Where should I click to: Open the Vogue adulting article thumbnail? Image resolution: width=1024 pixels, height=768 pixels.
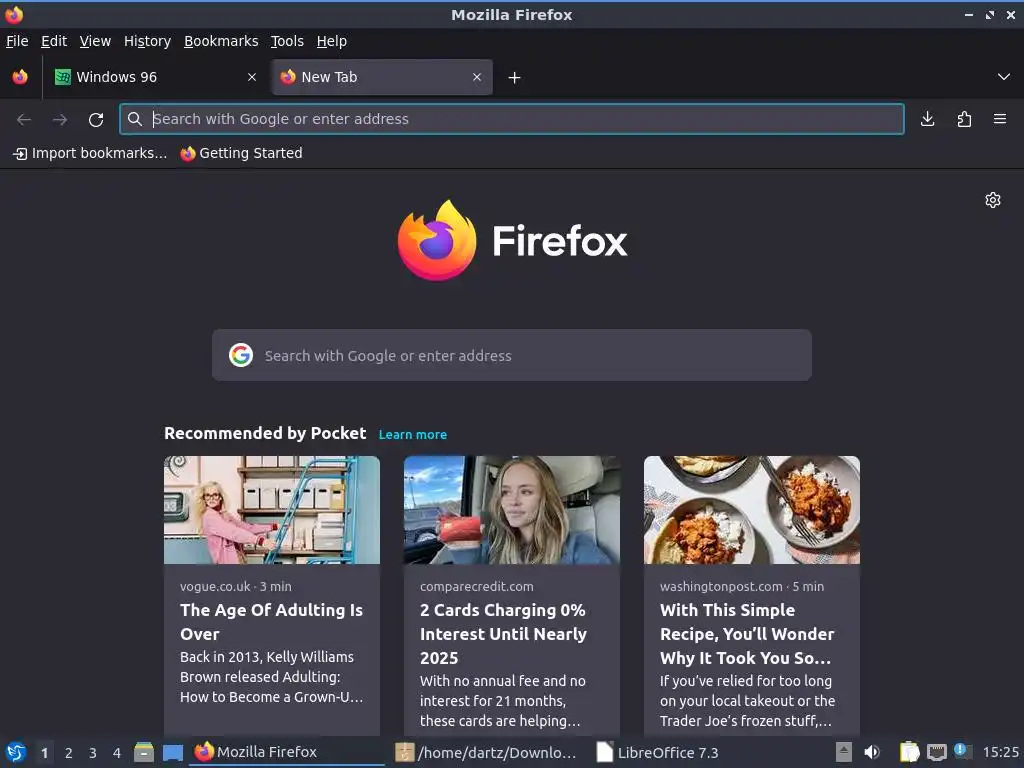click(272, 510)
